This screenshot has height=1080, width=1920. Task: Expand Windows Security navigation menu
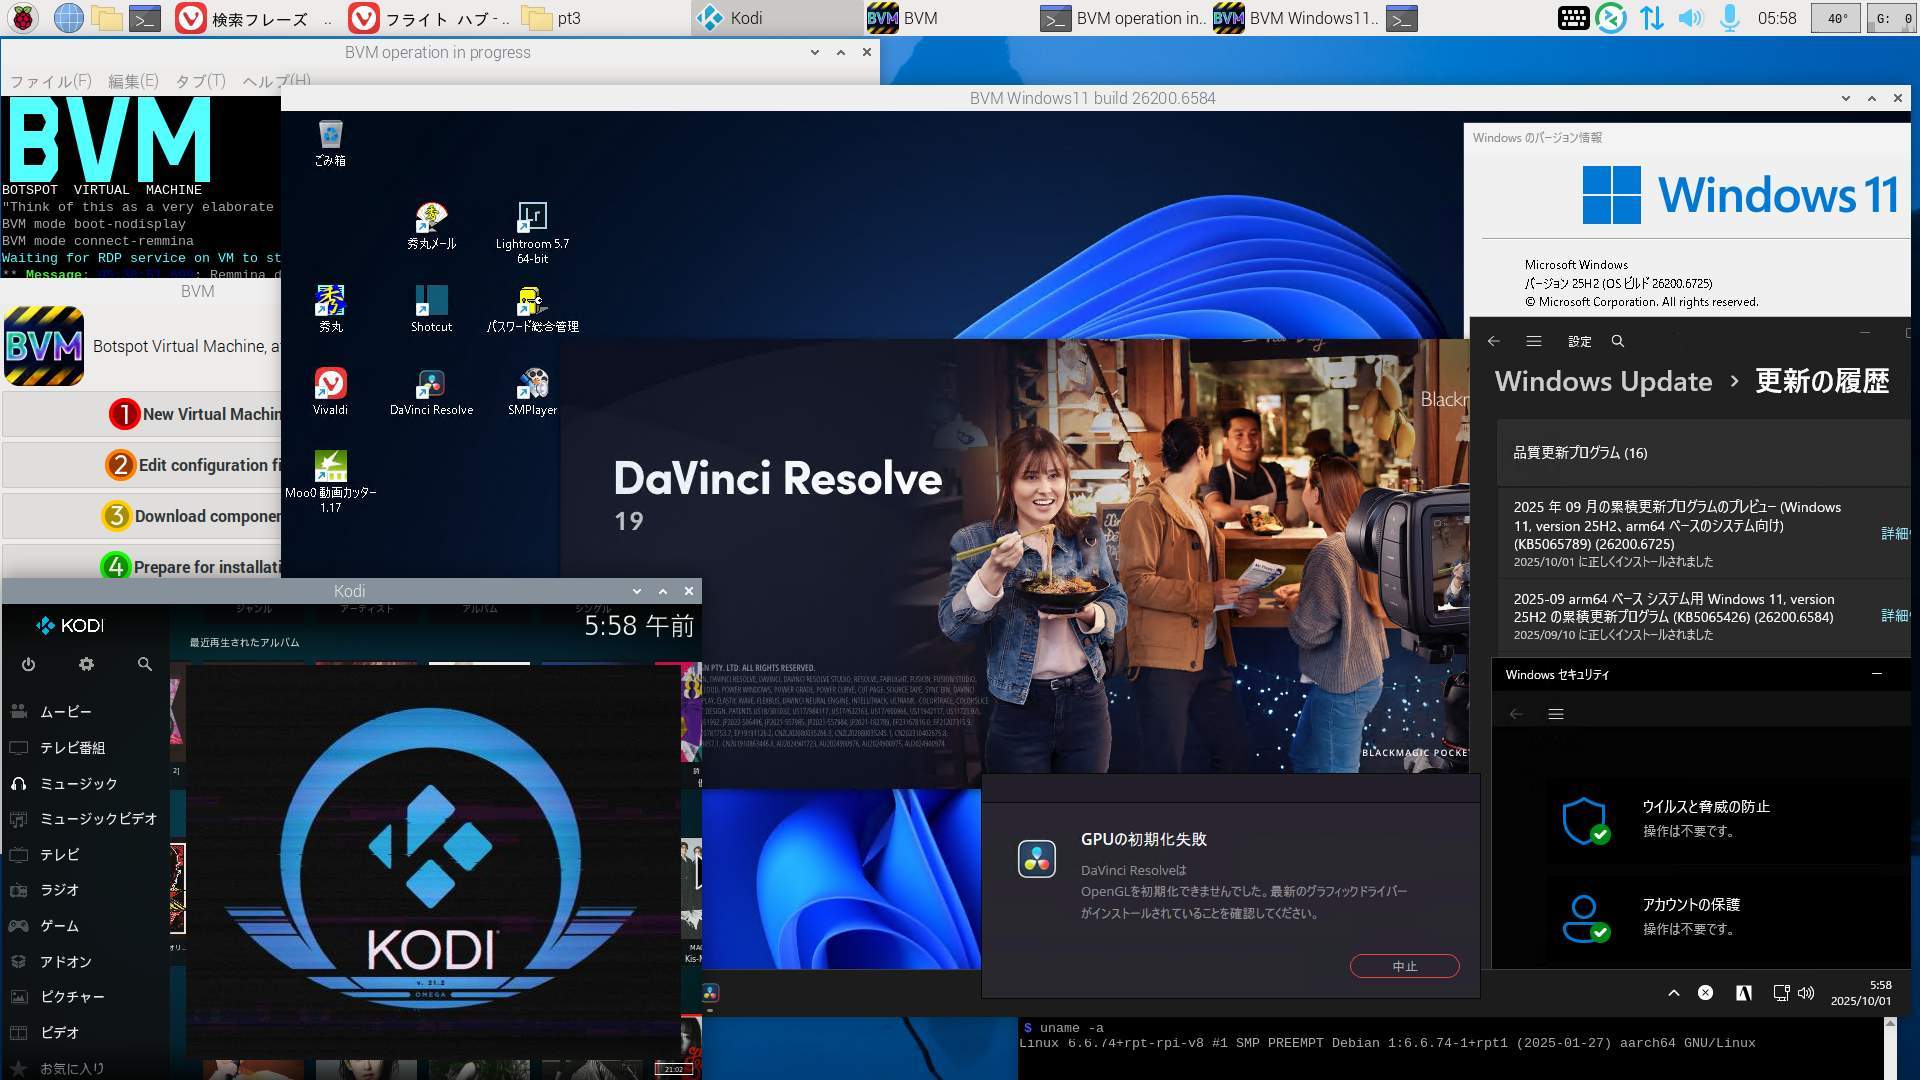tap(1555, 714)
